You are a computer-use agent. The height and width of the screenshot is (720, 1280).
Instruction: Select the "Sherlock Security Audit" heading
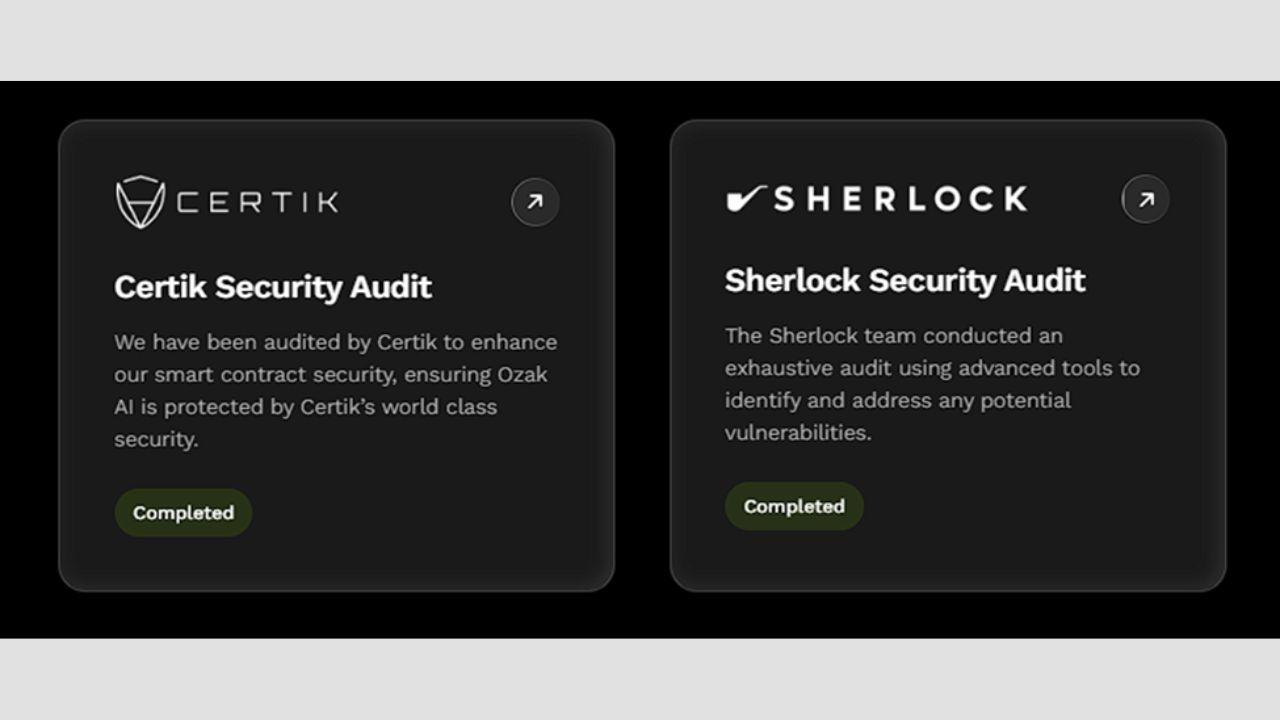905,281
